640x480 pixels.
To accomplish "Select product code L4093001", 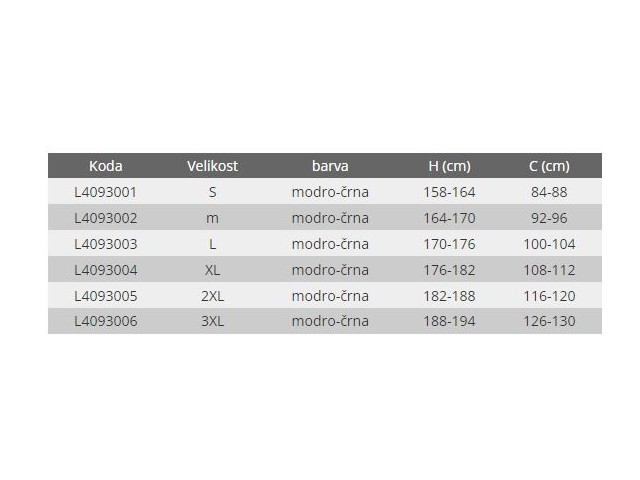I will pyautogui.click(x=105, y=192).
